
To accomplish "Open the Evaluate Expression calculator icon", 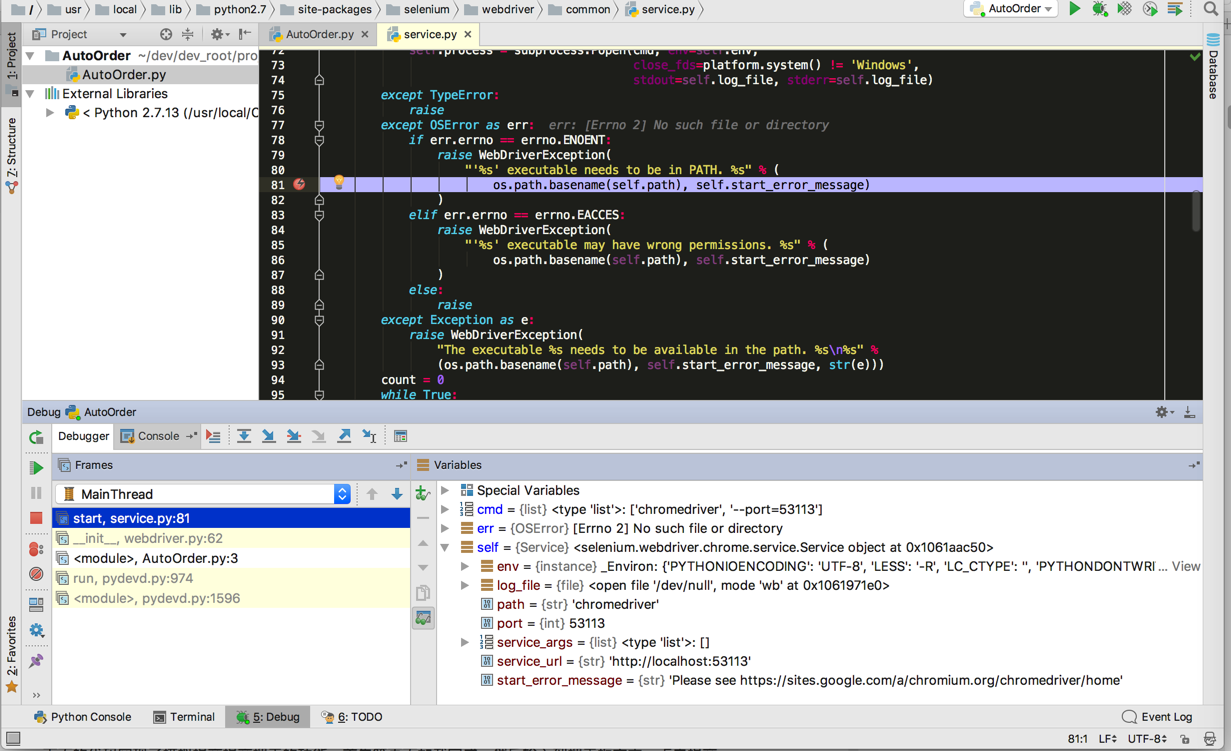I will 400,436.
